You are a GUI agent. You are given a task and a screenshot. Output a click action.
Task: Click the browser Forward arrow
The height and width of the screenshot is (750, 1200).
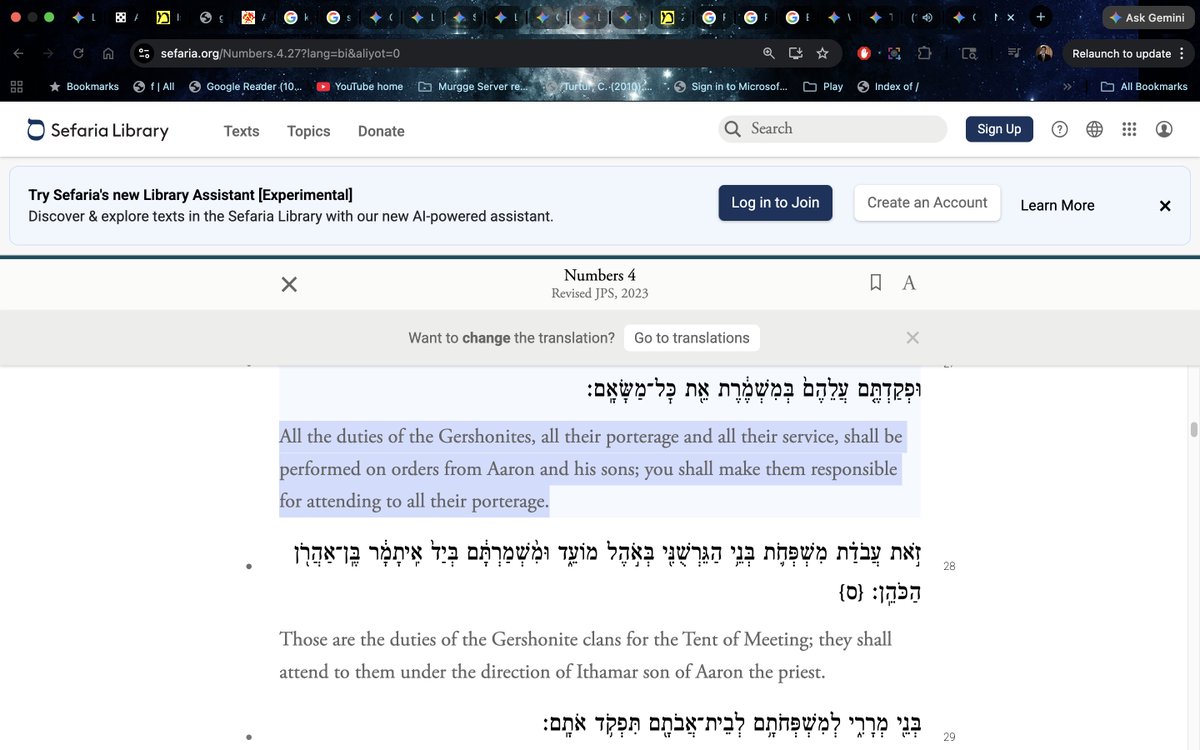pos(48,53)
